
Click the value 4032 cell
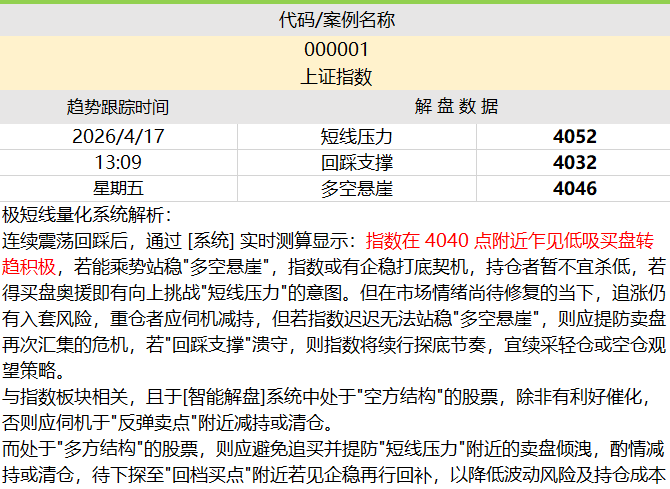pos(574,162)
